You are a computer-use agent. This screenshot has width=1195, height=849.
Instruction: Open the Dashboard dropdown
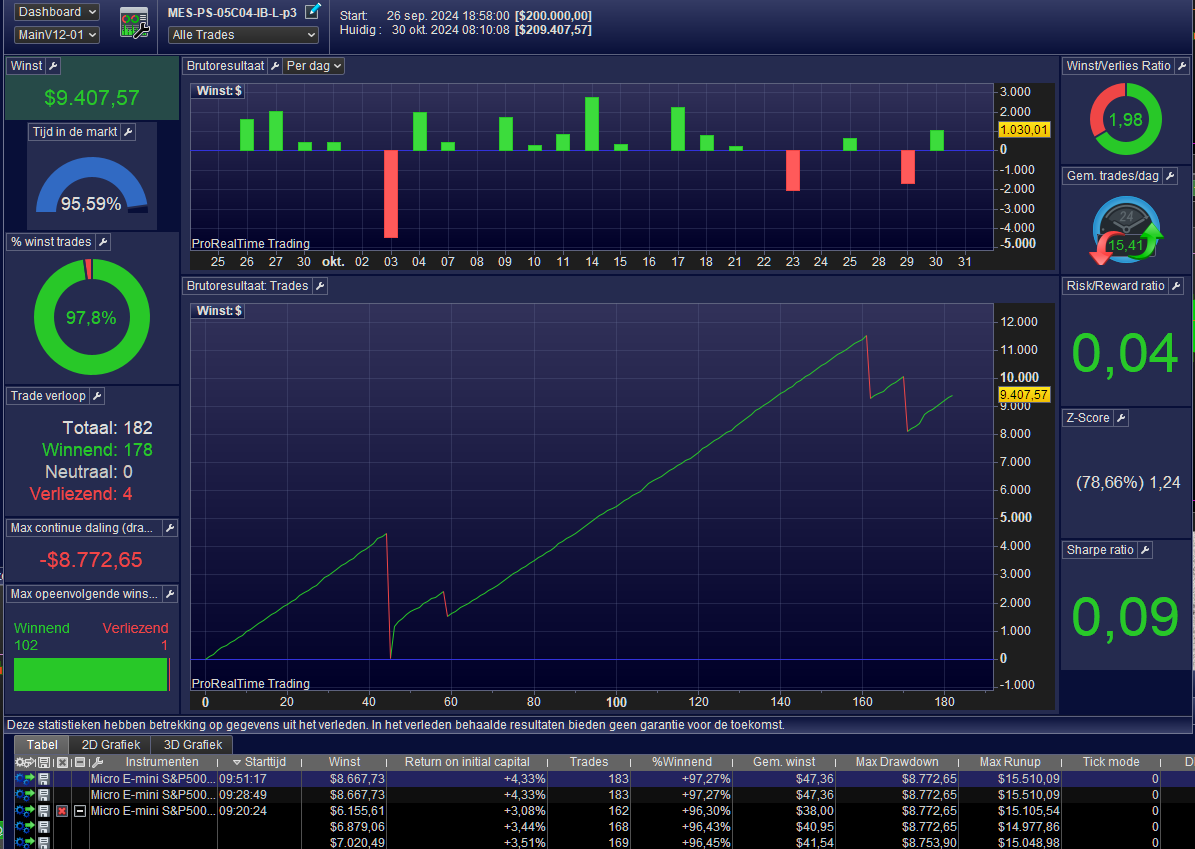click(x=56, y=12)
